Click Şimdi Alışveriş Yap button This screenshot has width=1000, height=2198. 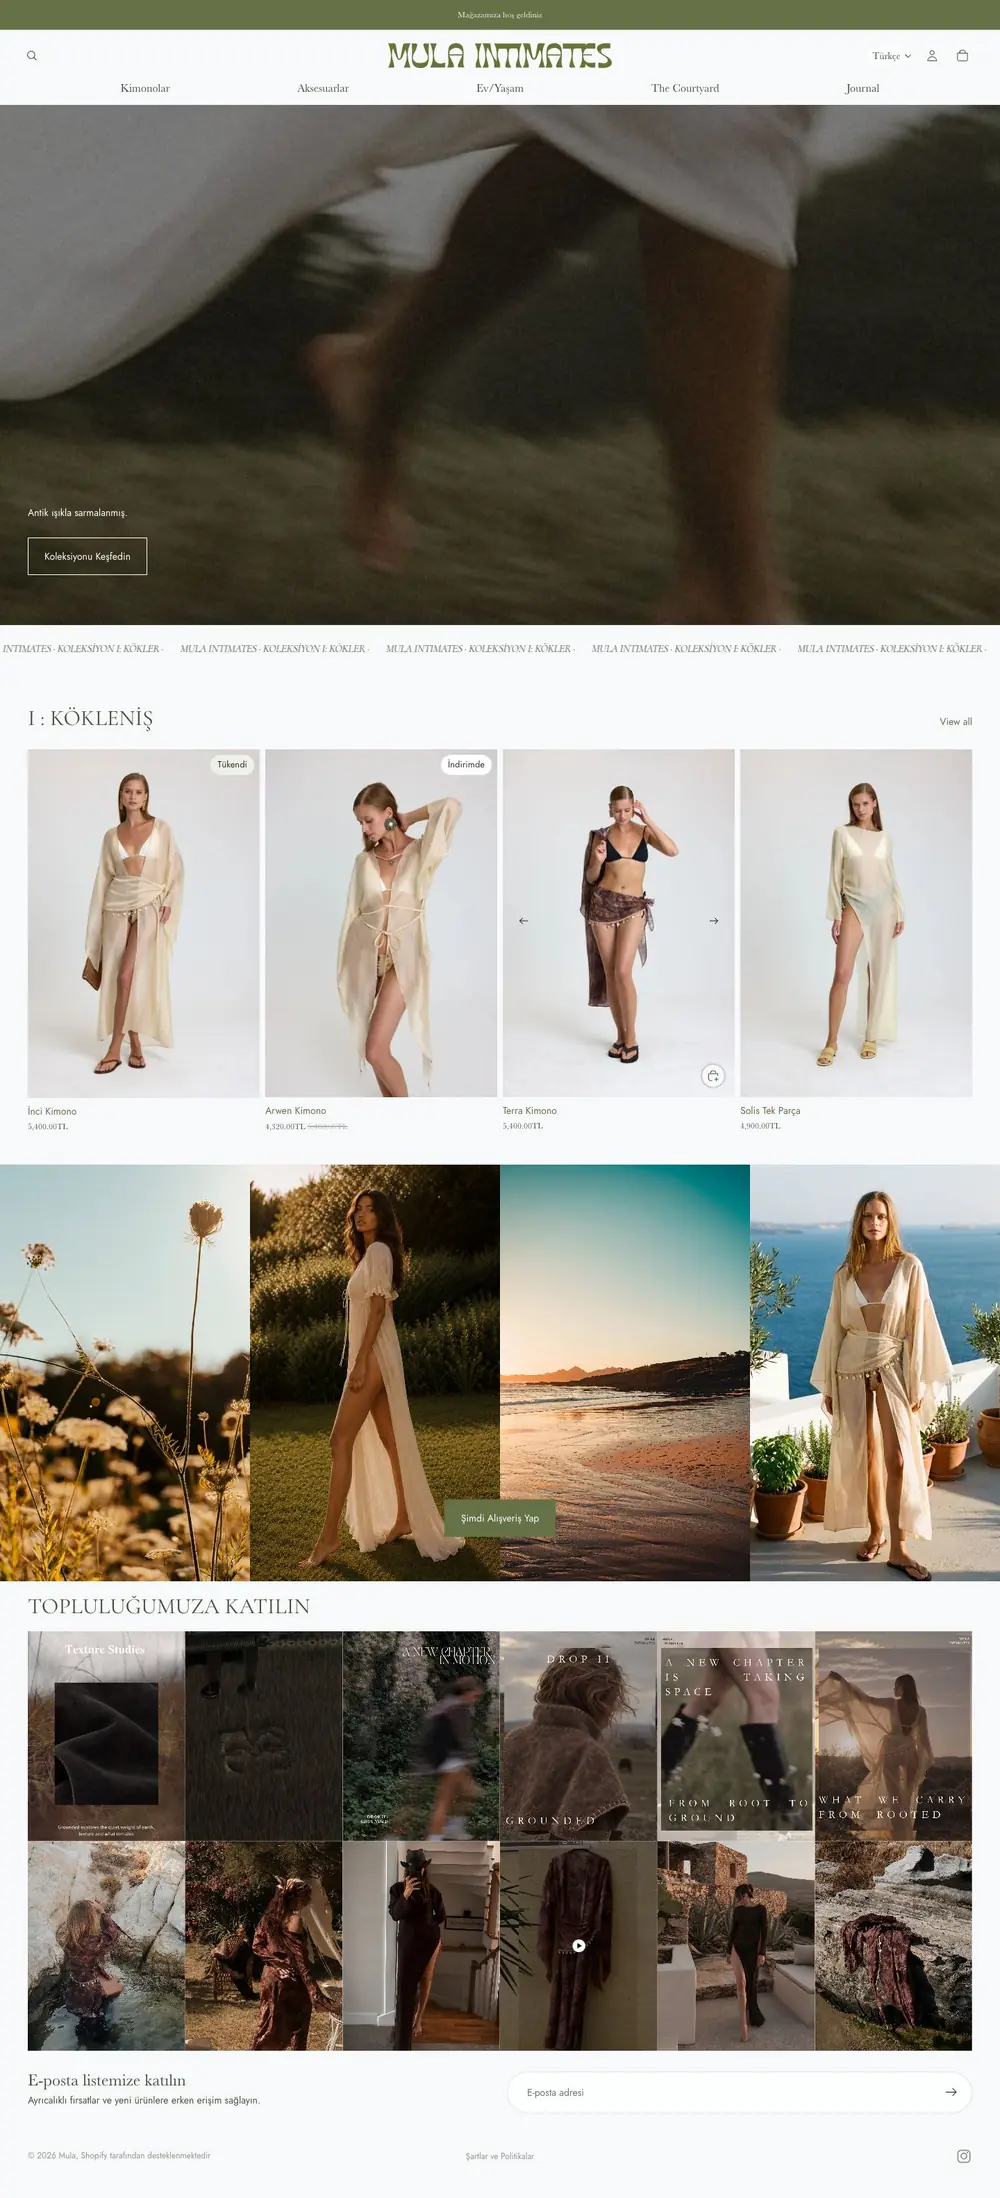[500, 1518]
